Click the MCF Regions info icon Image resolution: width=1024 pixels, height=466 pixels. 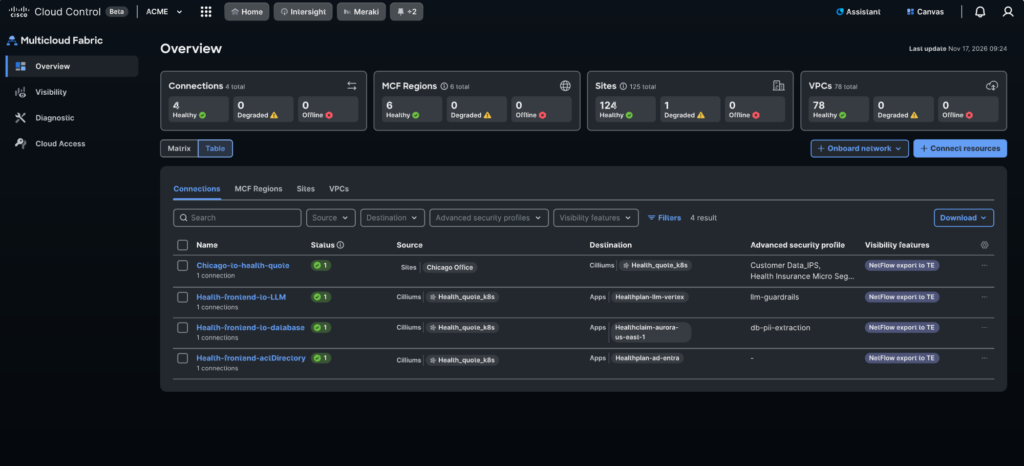click(444, 86)
